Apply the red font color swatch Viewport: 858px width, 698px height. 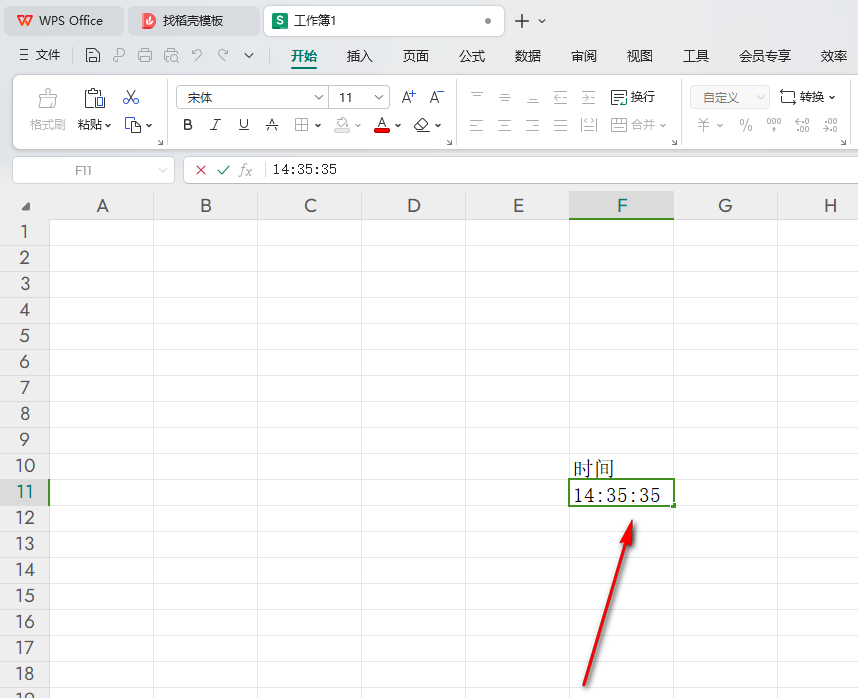[381, 125]
